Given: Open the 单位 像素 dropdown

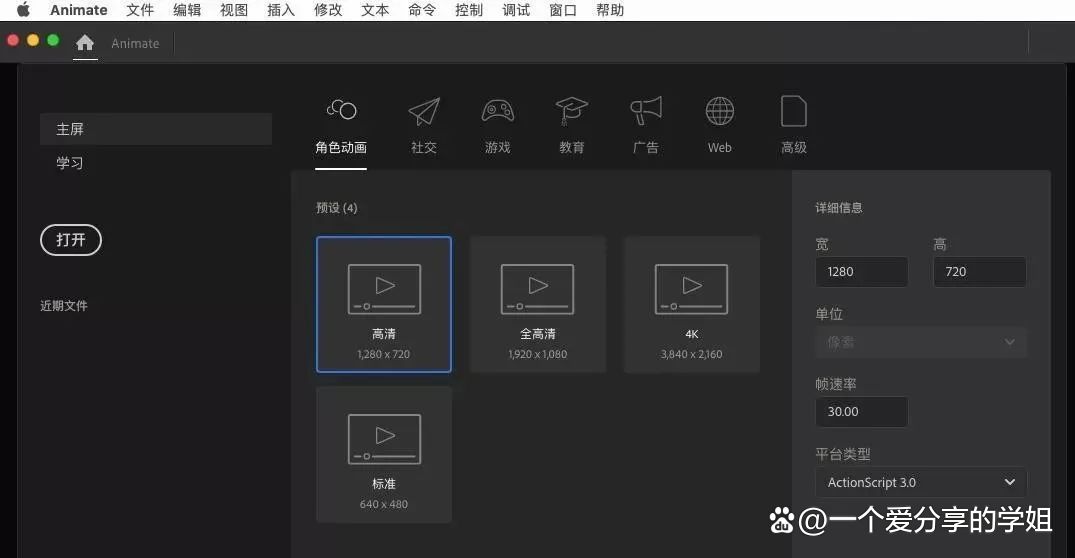Looking at the screenshot, I should (921, 341).
